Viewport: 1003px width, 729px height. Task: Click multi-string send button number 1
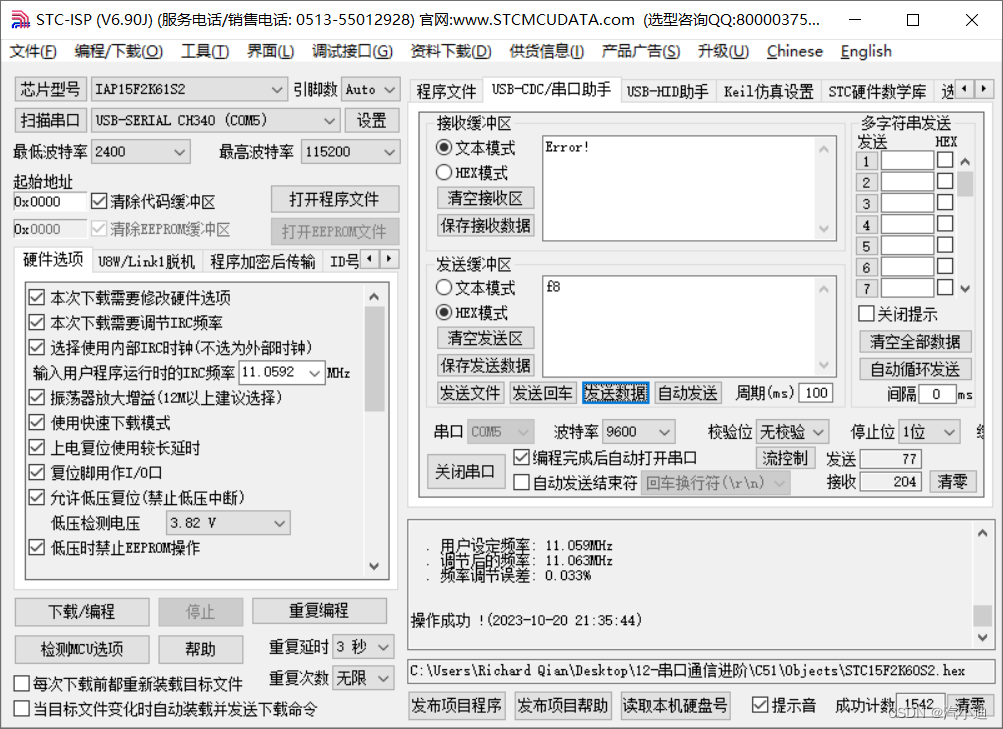coord(866,161)
